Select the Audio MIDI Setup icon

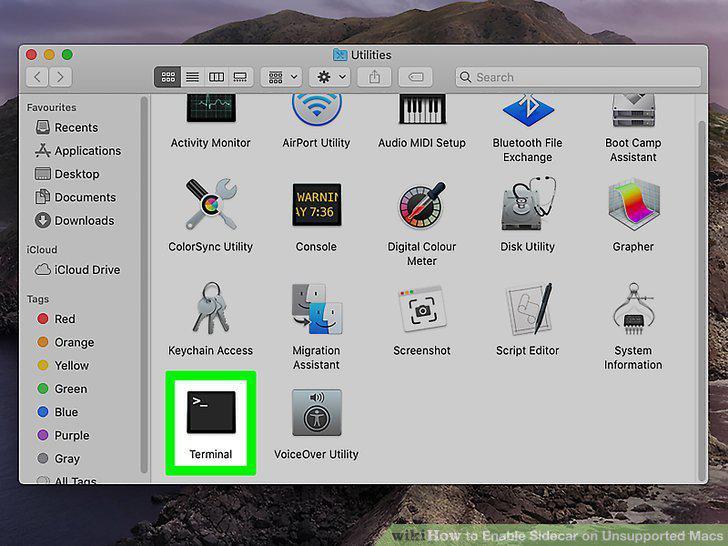pos(422,109)
